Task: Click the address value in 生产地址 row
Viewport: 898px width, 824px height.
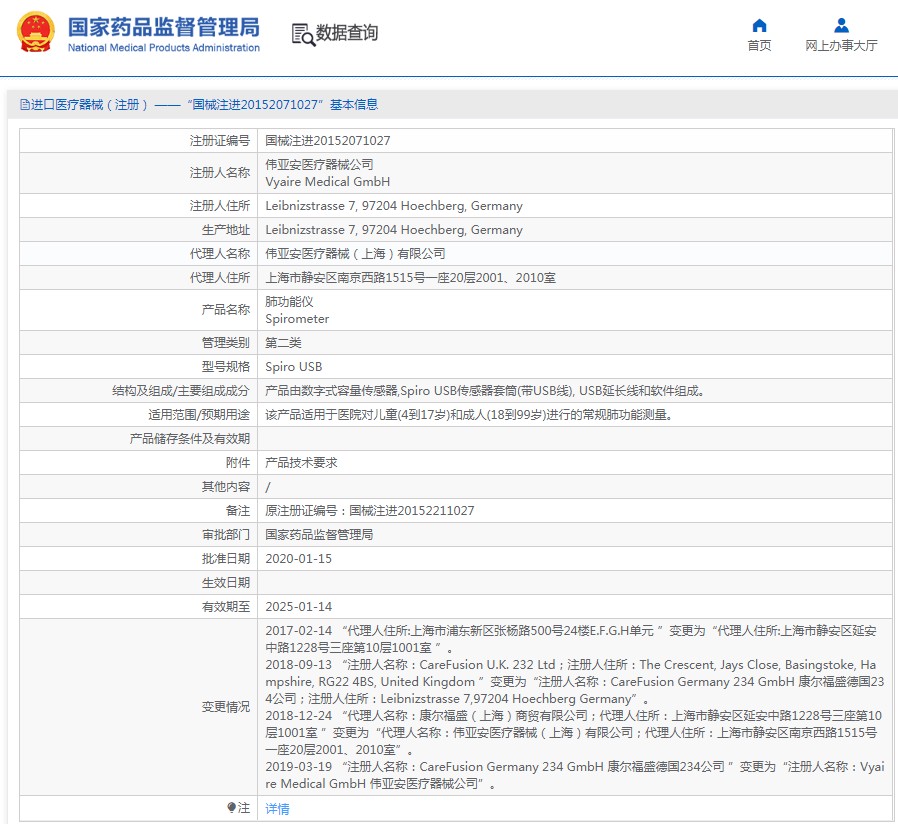Action: click(x=394, y=230)
